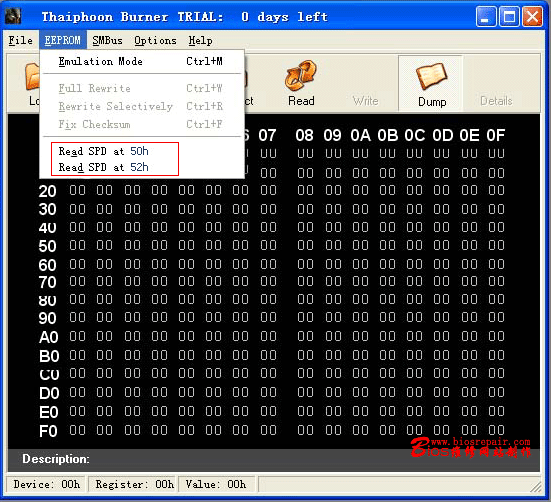Image resolution: width=551 pixels, height=502 pixels.
Task: Click row label 50 in hex dump
Action: (47, 246)
